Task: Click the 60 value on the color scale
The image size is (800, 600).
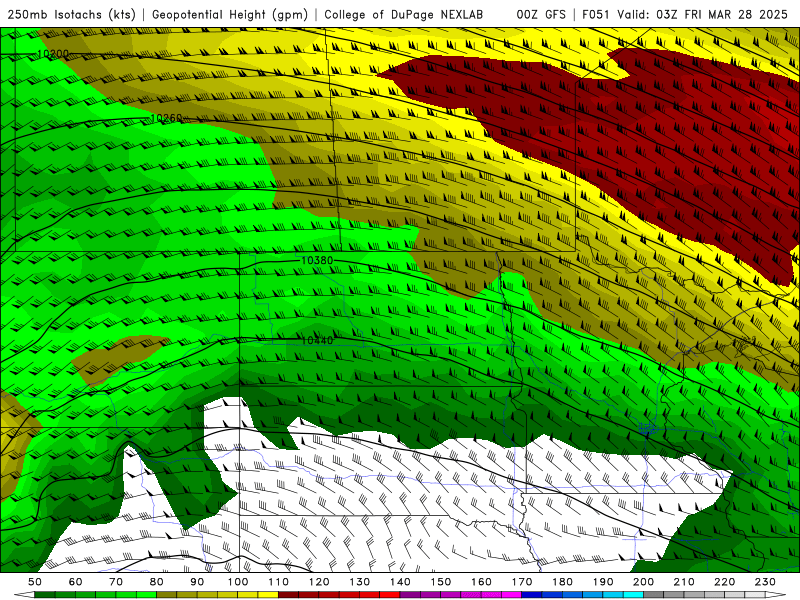Action: click(76, 582)
